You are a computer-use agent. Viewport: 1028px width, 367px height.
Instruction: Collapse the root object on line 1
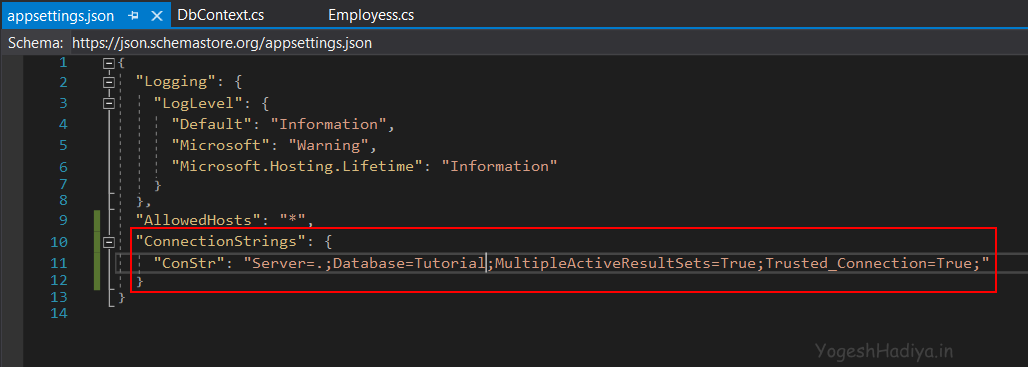[x=109, y=64]
